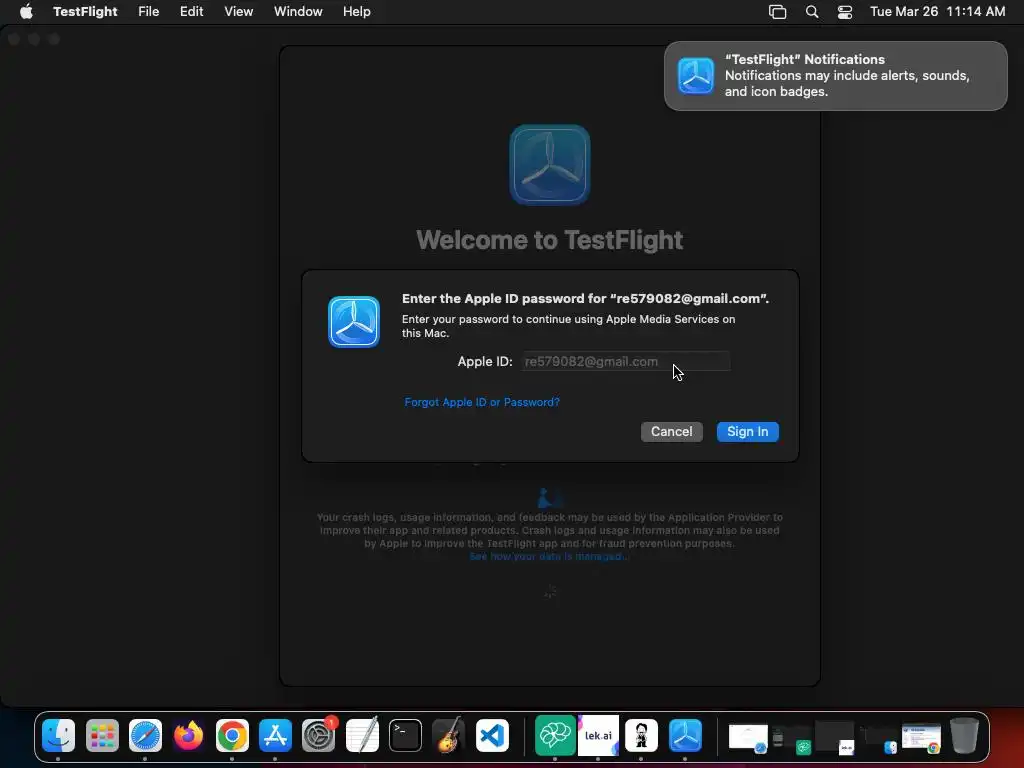1024x768 pixels.
Task: Launch Safari from the Dock
Action: (145, 735)
